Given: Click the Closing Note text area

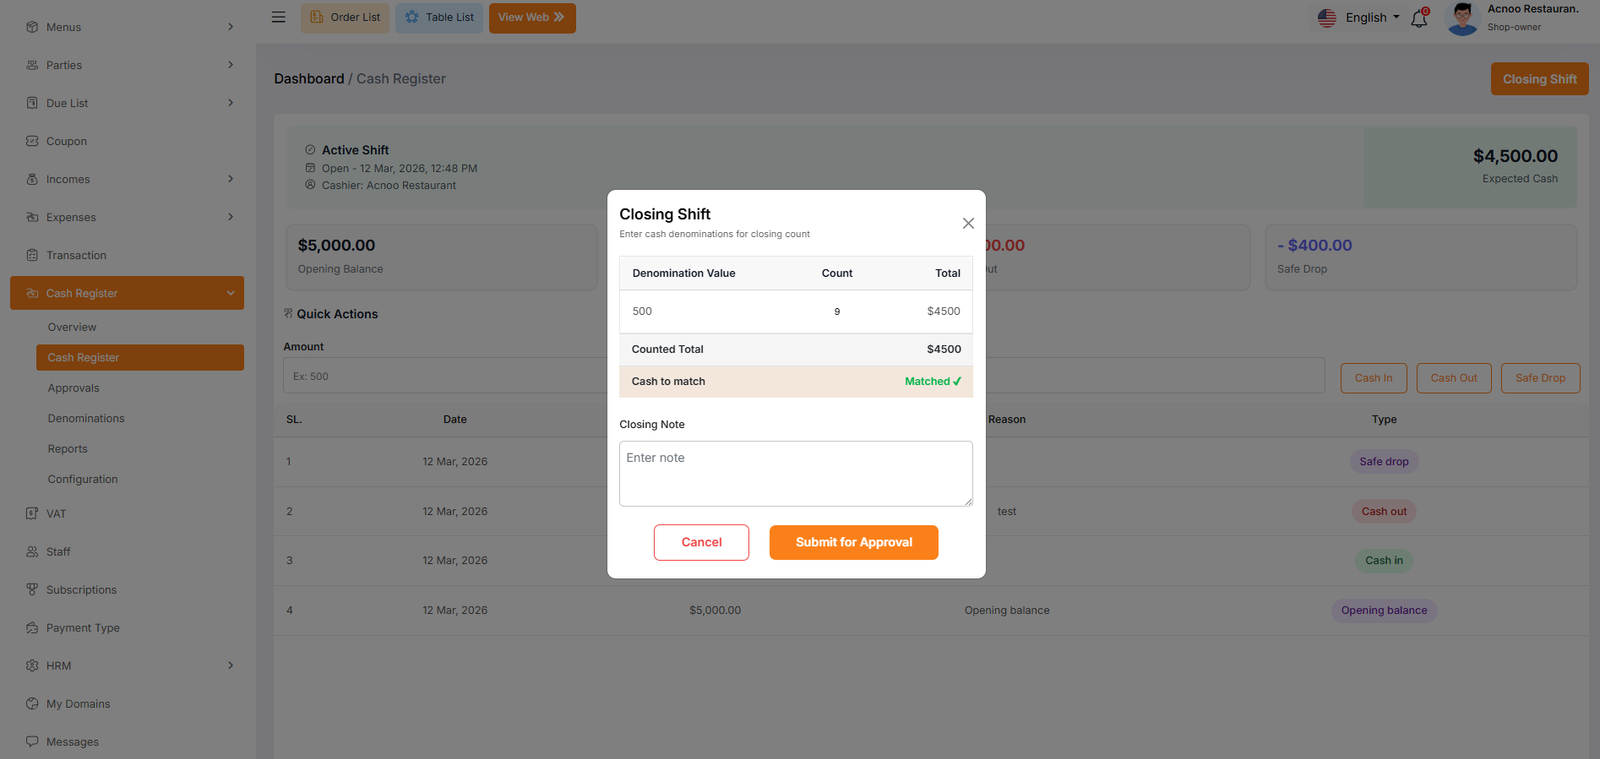Looking at the screenshot, I should point(795,473).
